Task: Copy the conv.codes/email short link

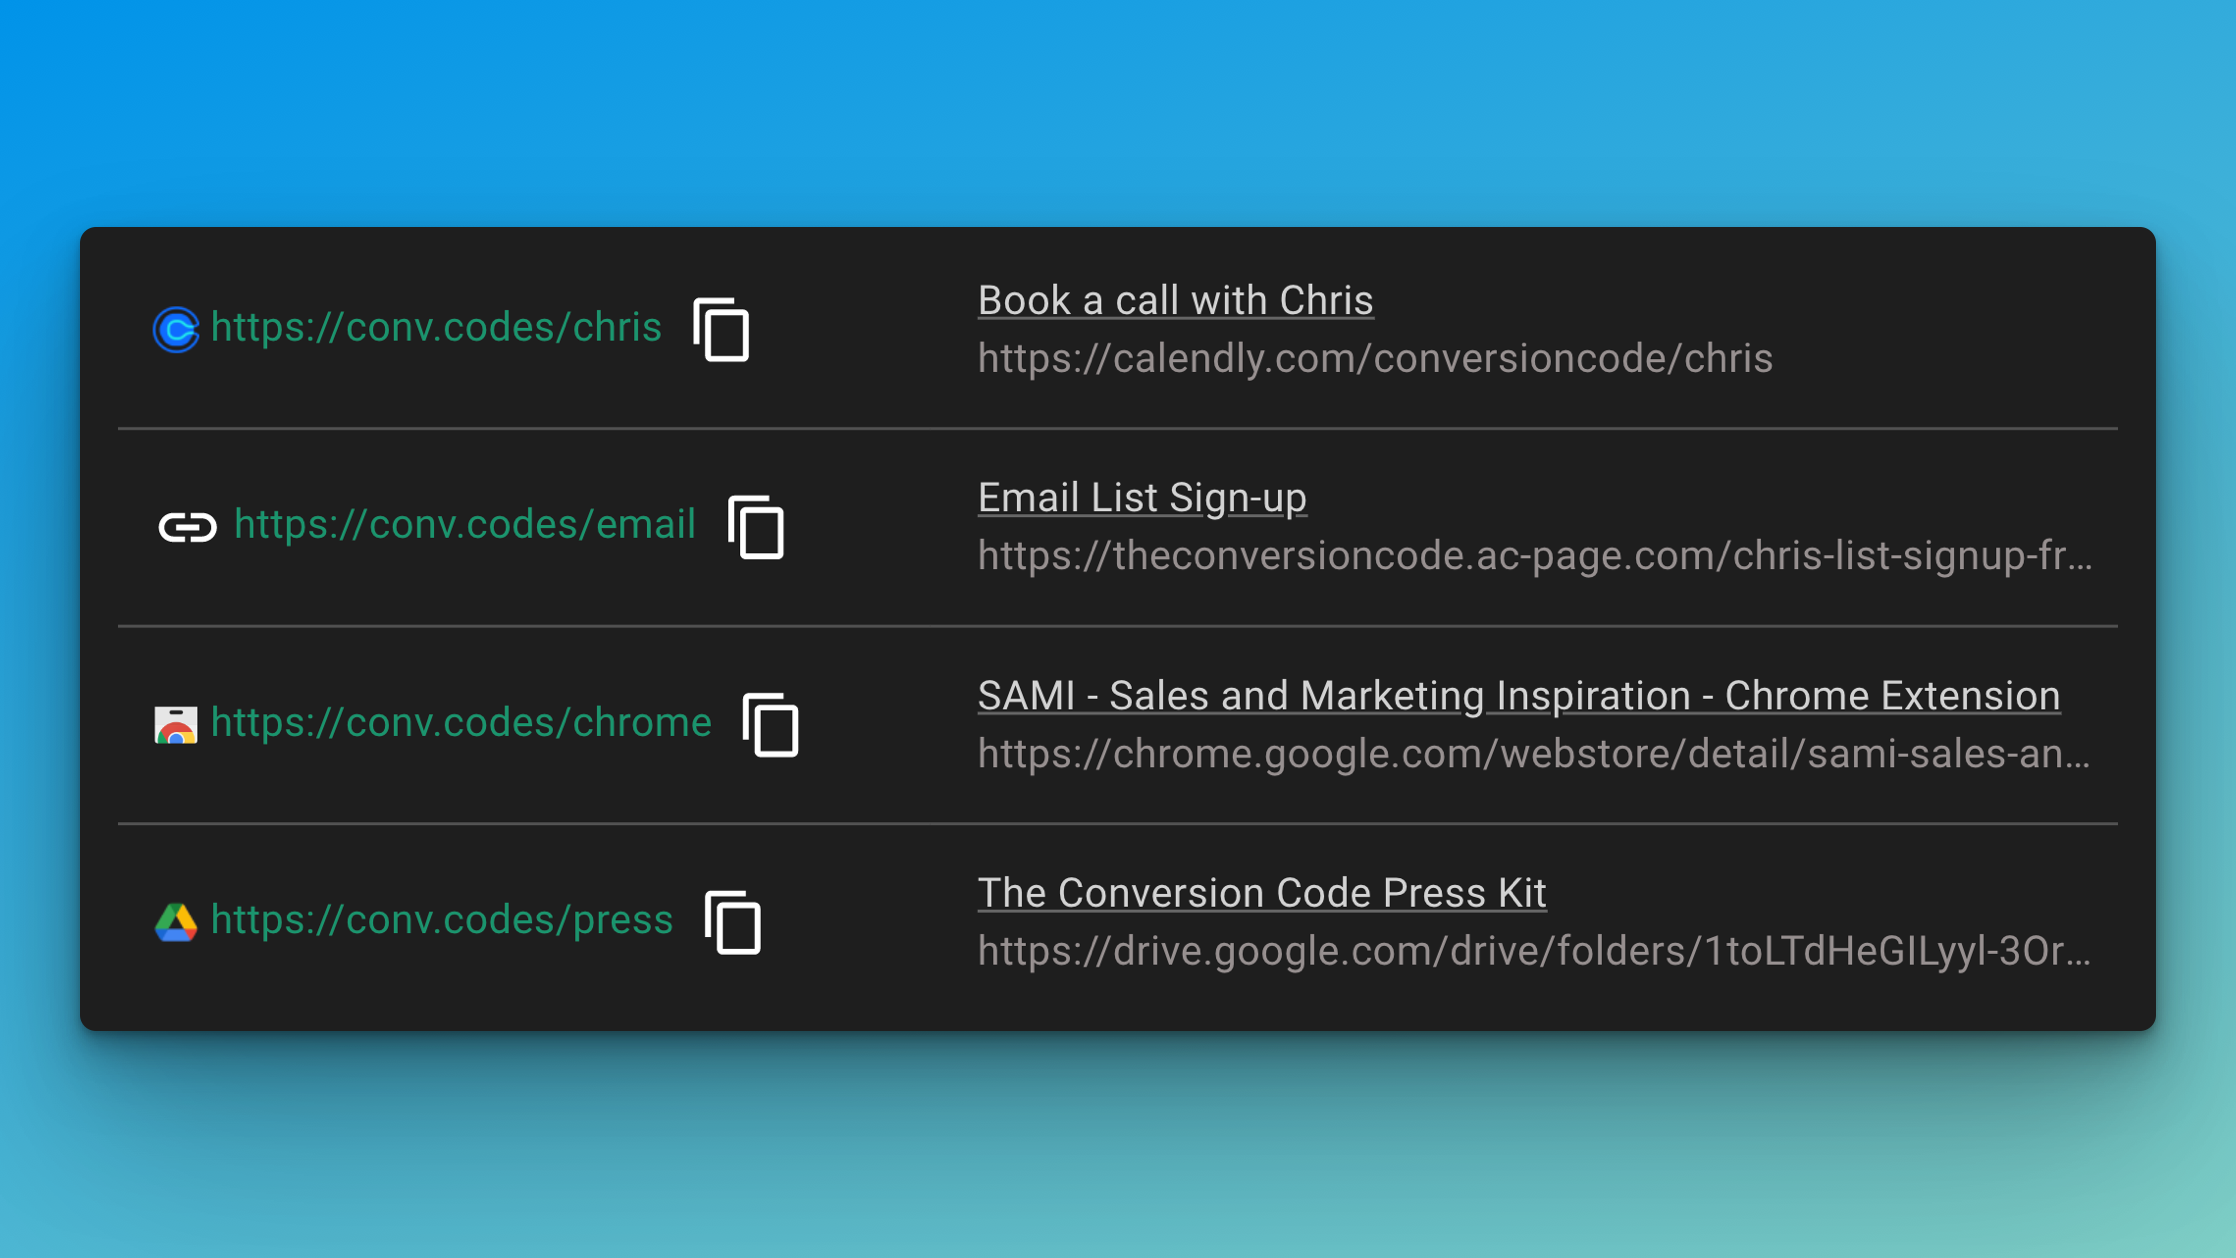Action: point(755,526)
